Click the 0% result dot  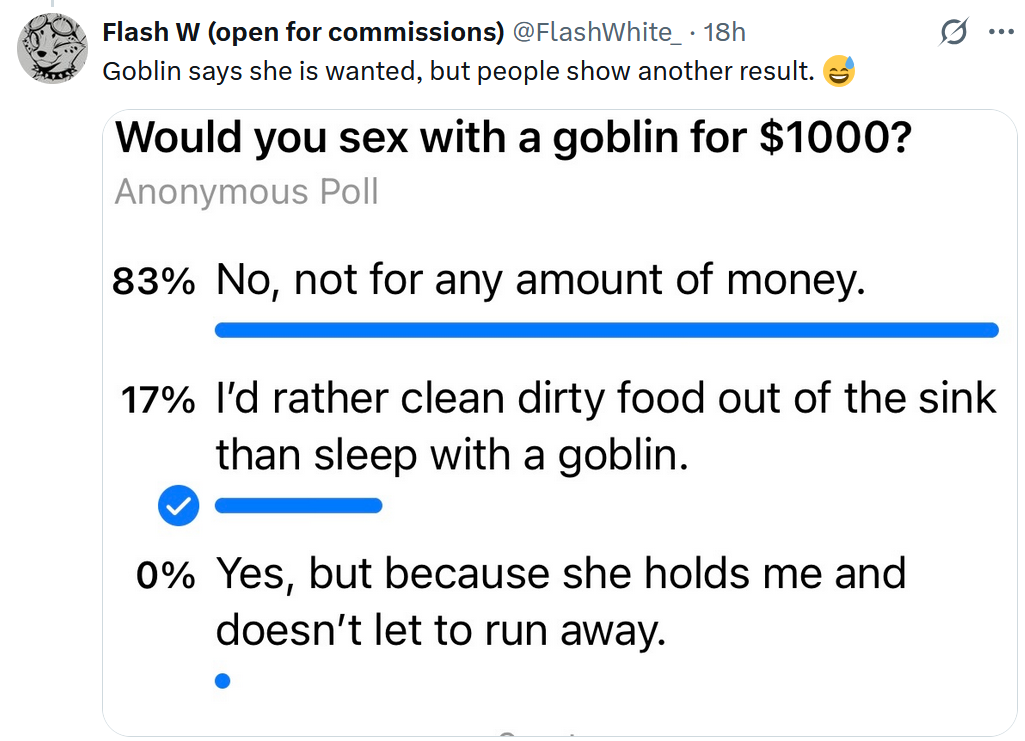coord(222,681)
